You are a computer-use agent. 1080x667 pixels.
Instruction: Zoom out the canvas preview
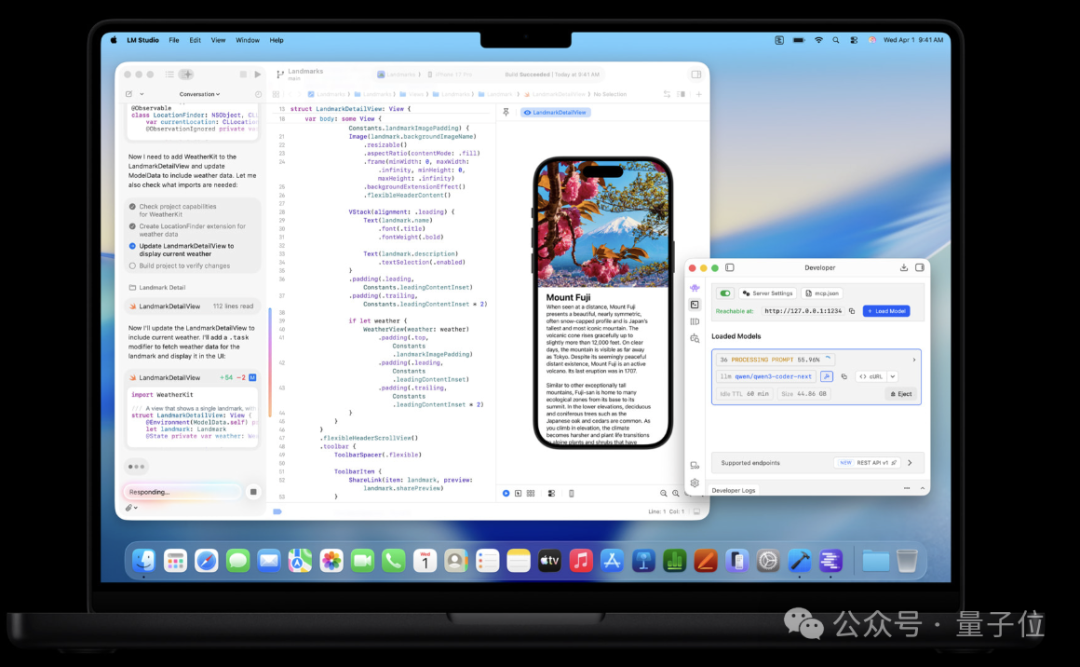663,493
